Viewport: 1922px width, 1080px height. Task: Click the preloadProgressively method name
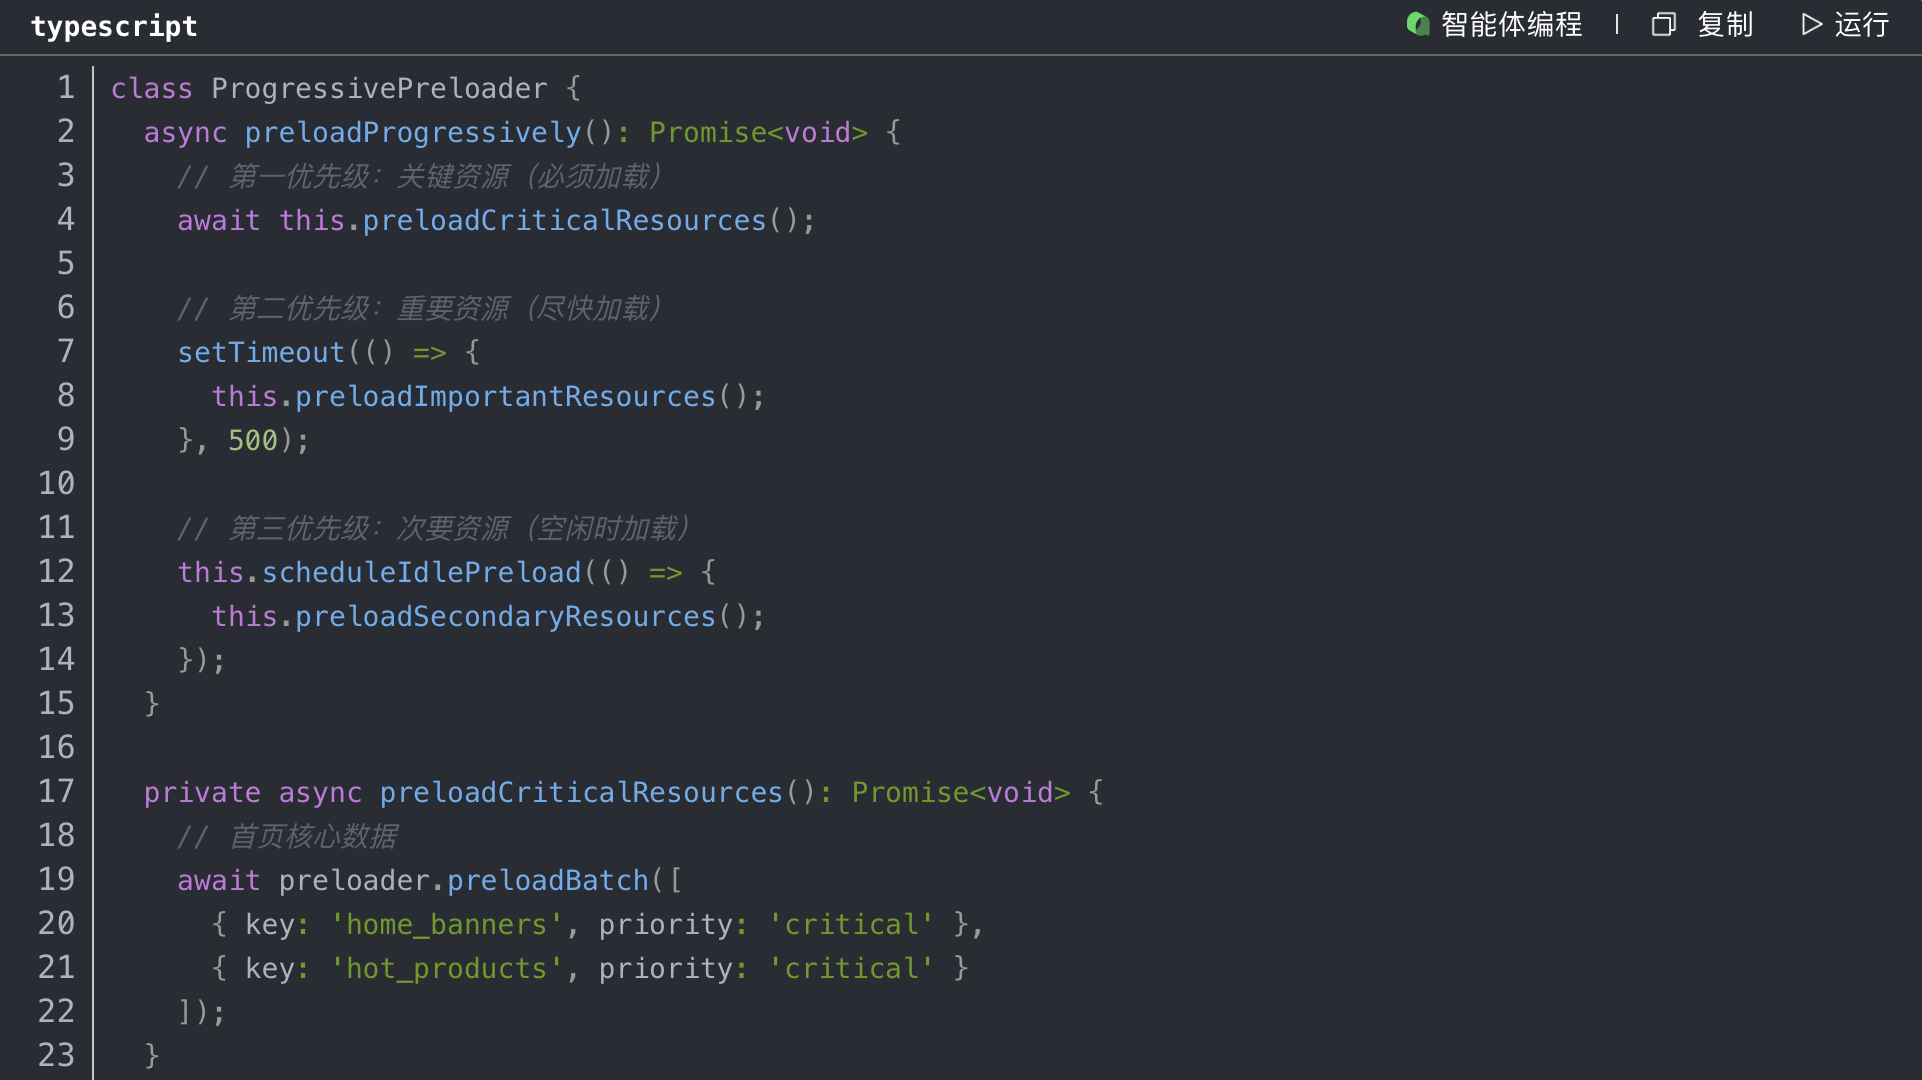point(413,132)
